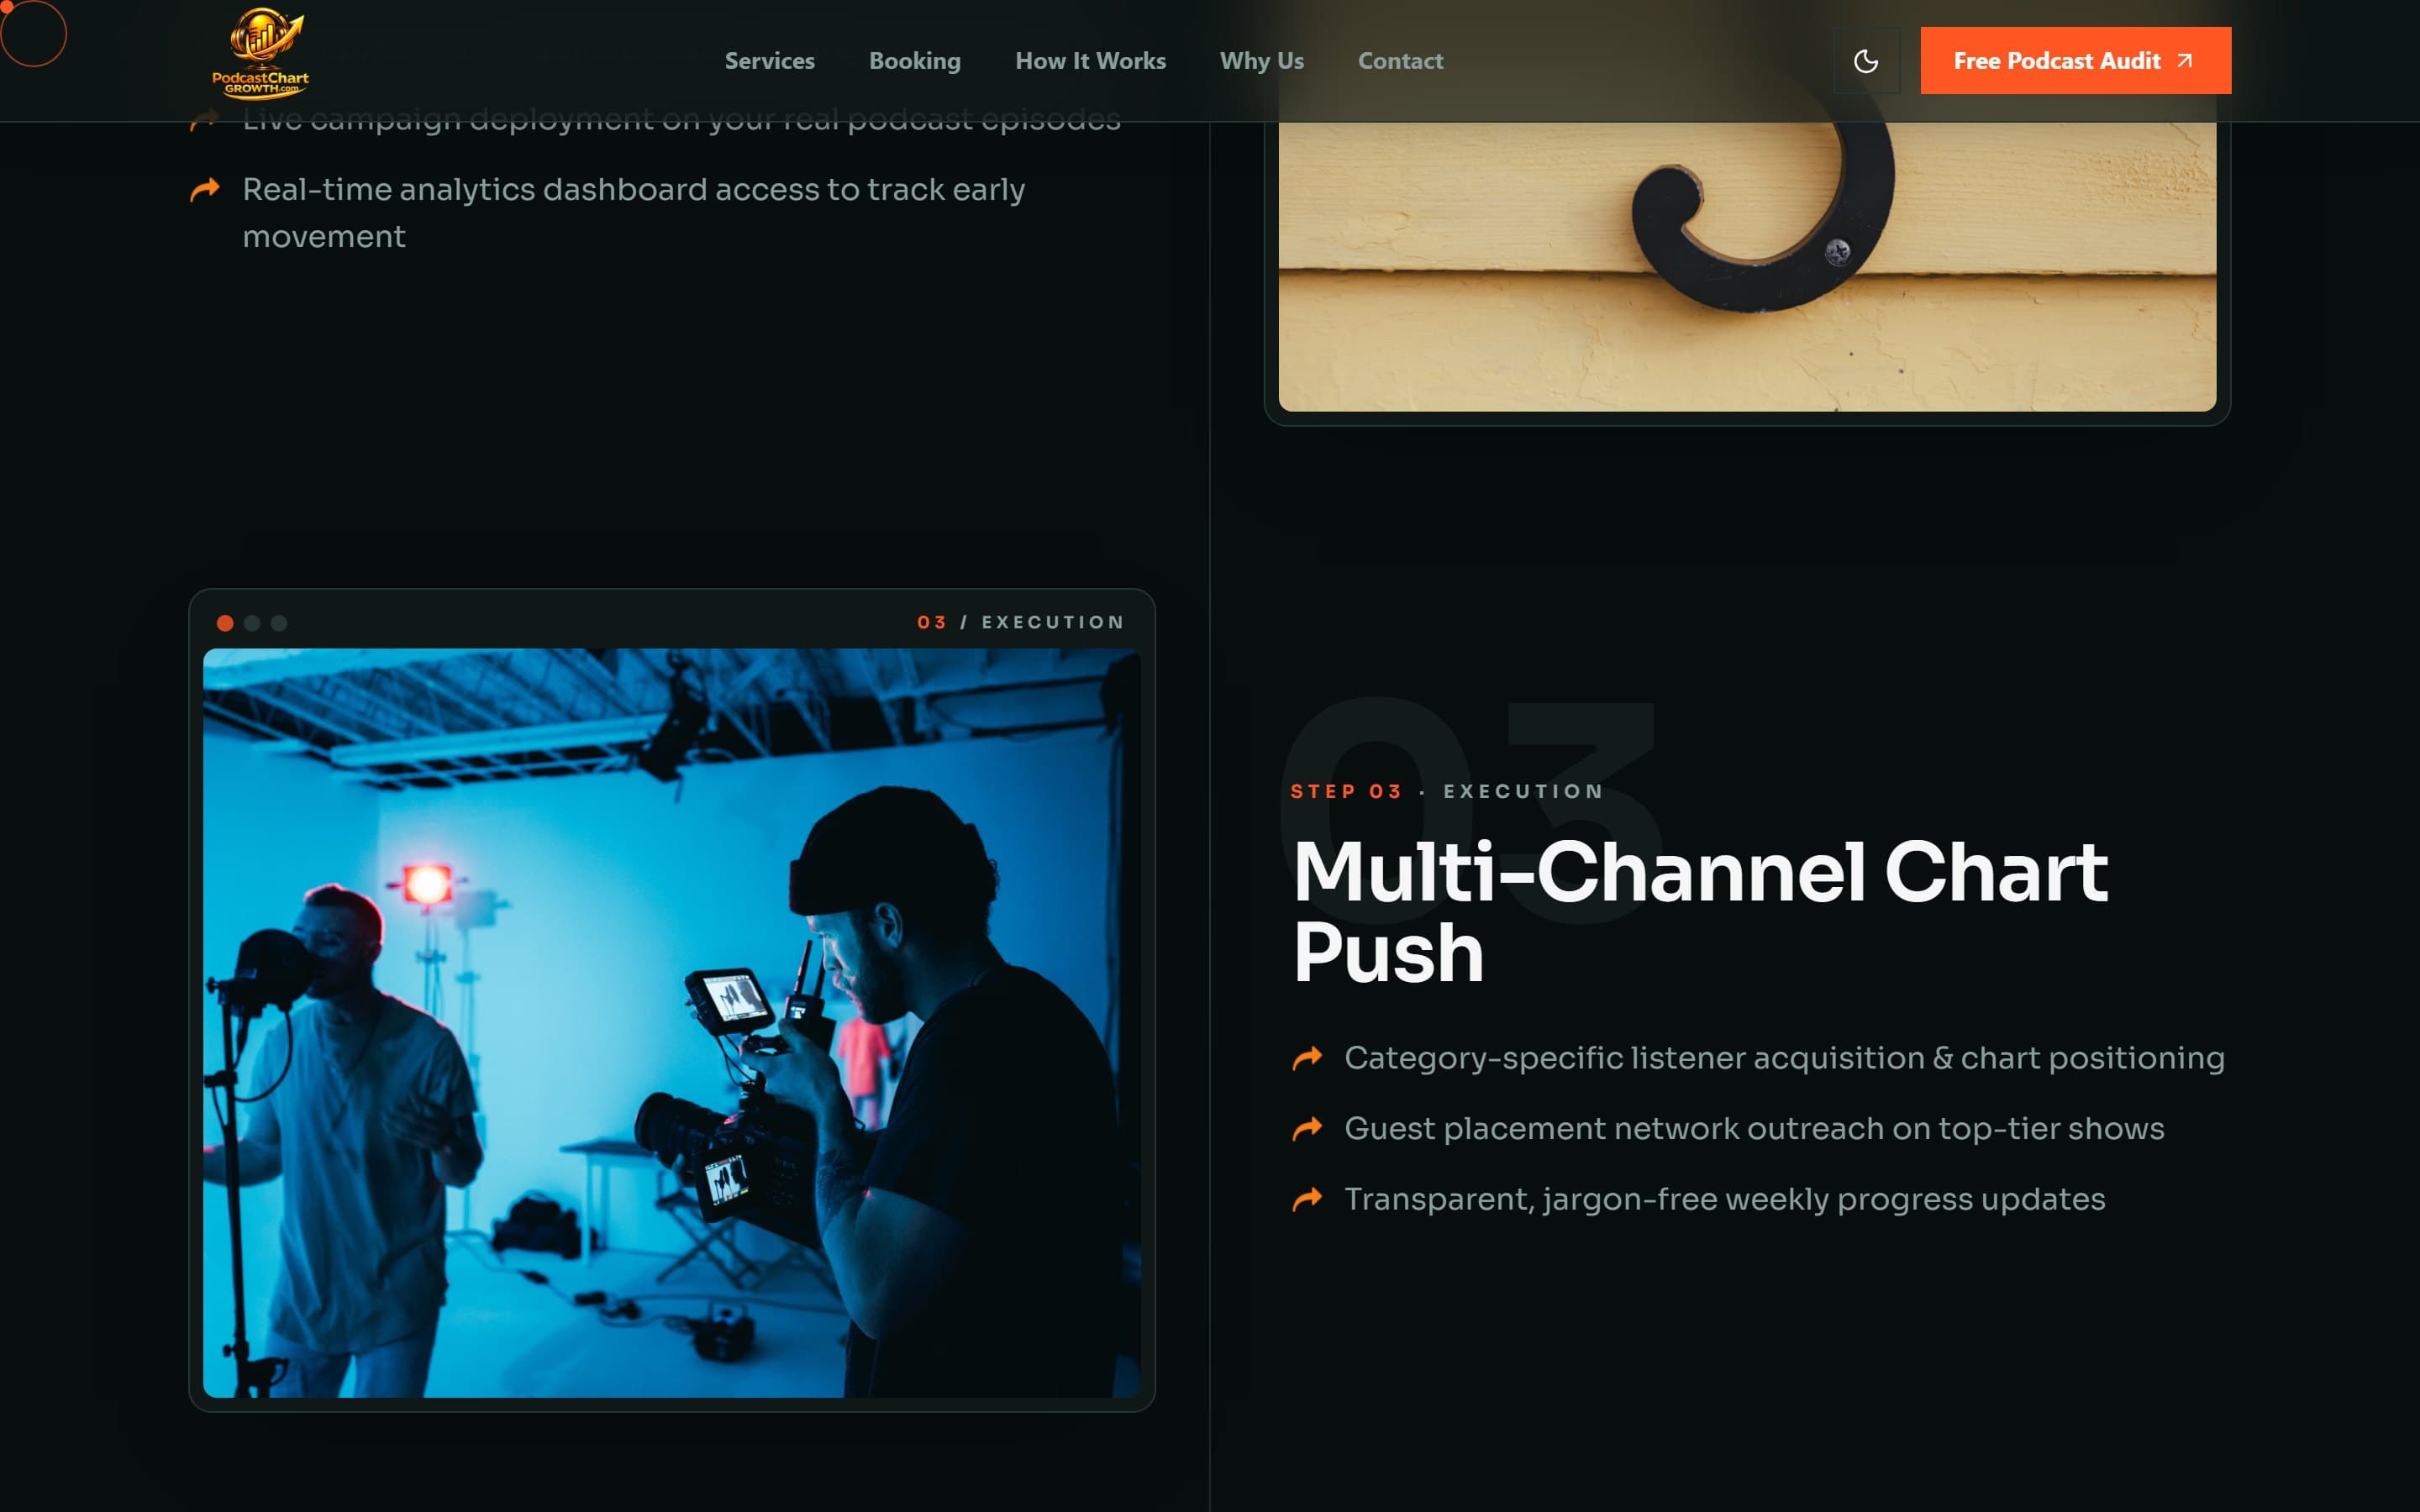
Task: Click the red dot on the execution card
Action: pos(225,623)
